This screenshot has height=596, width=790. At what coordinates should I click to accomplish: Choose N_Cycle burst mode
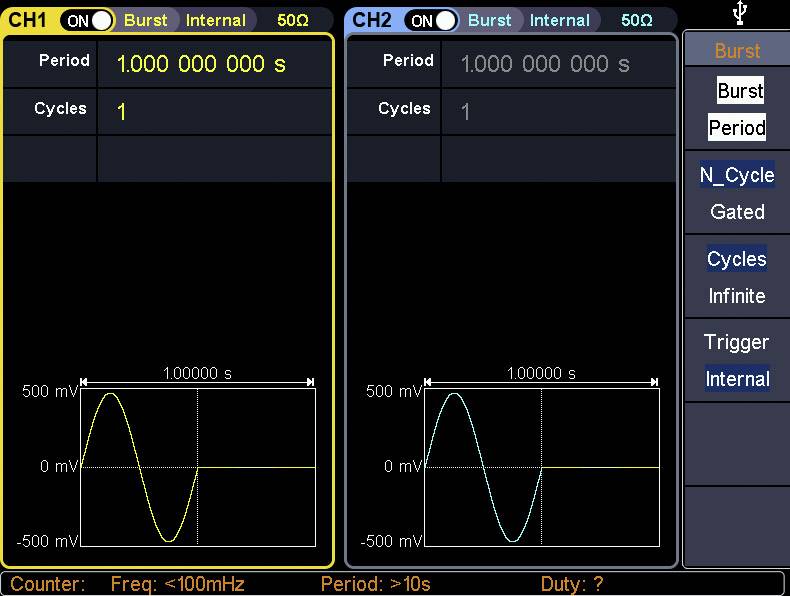[737, 175]
